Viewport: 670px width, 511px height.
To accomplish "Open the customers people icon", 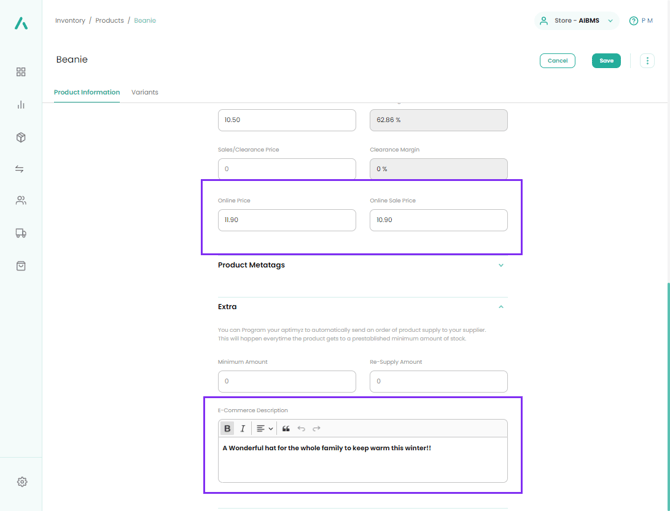I will (21, 201).
